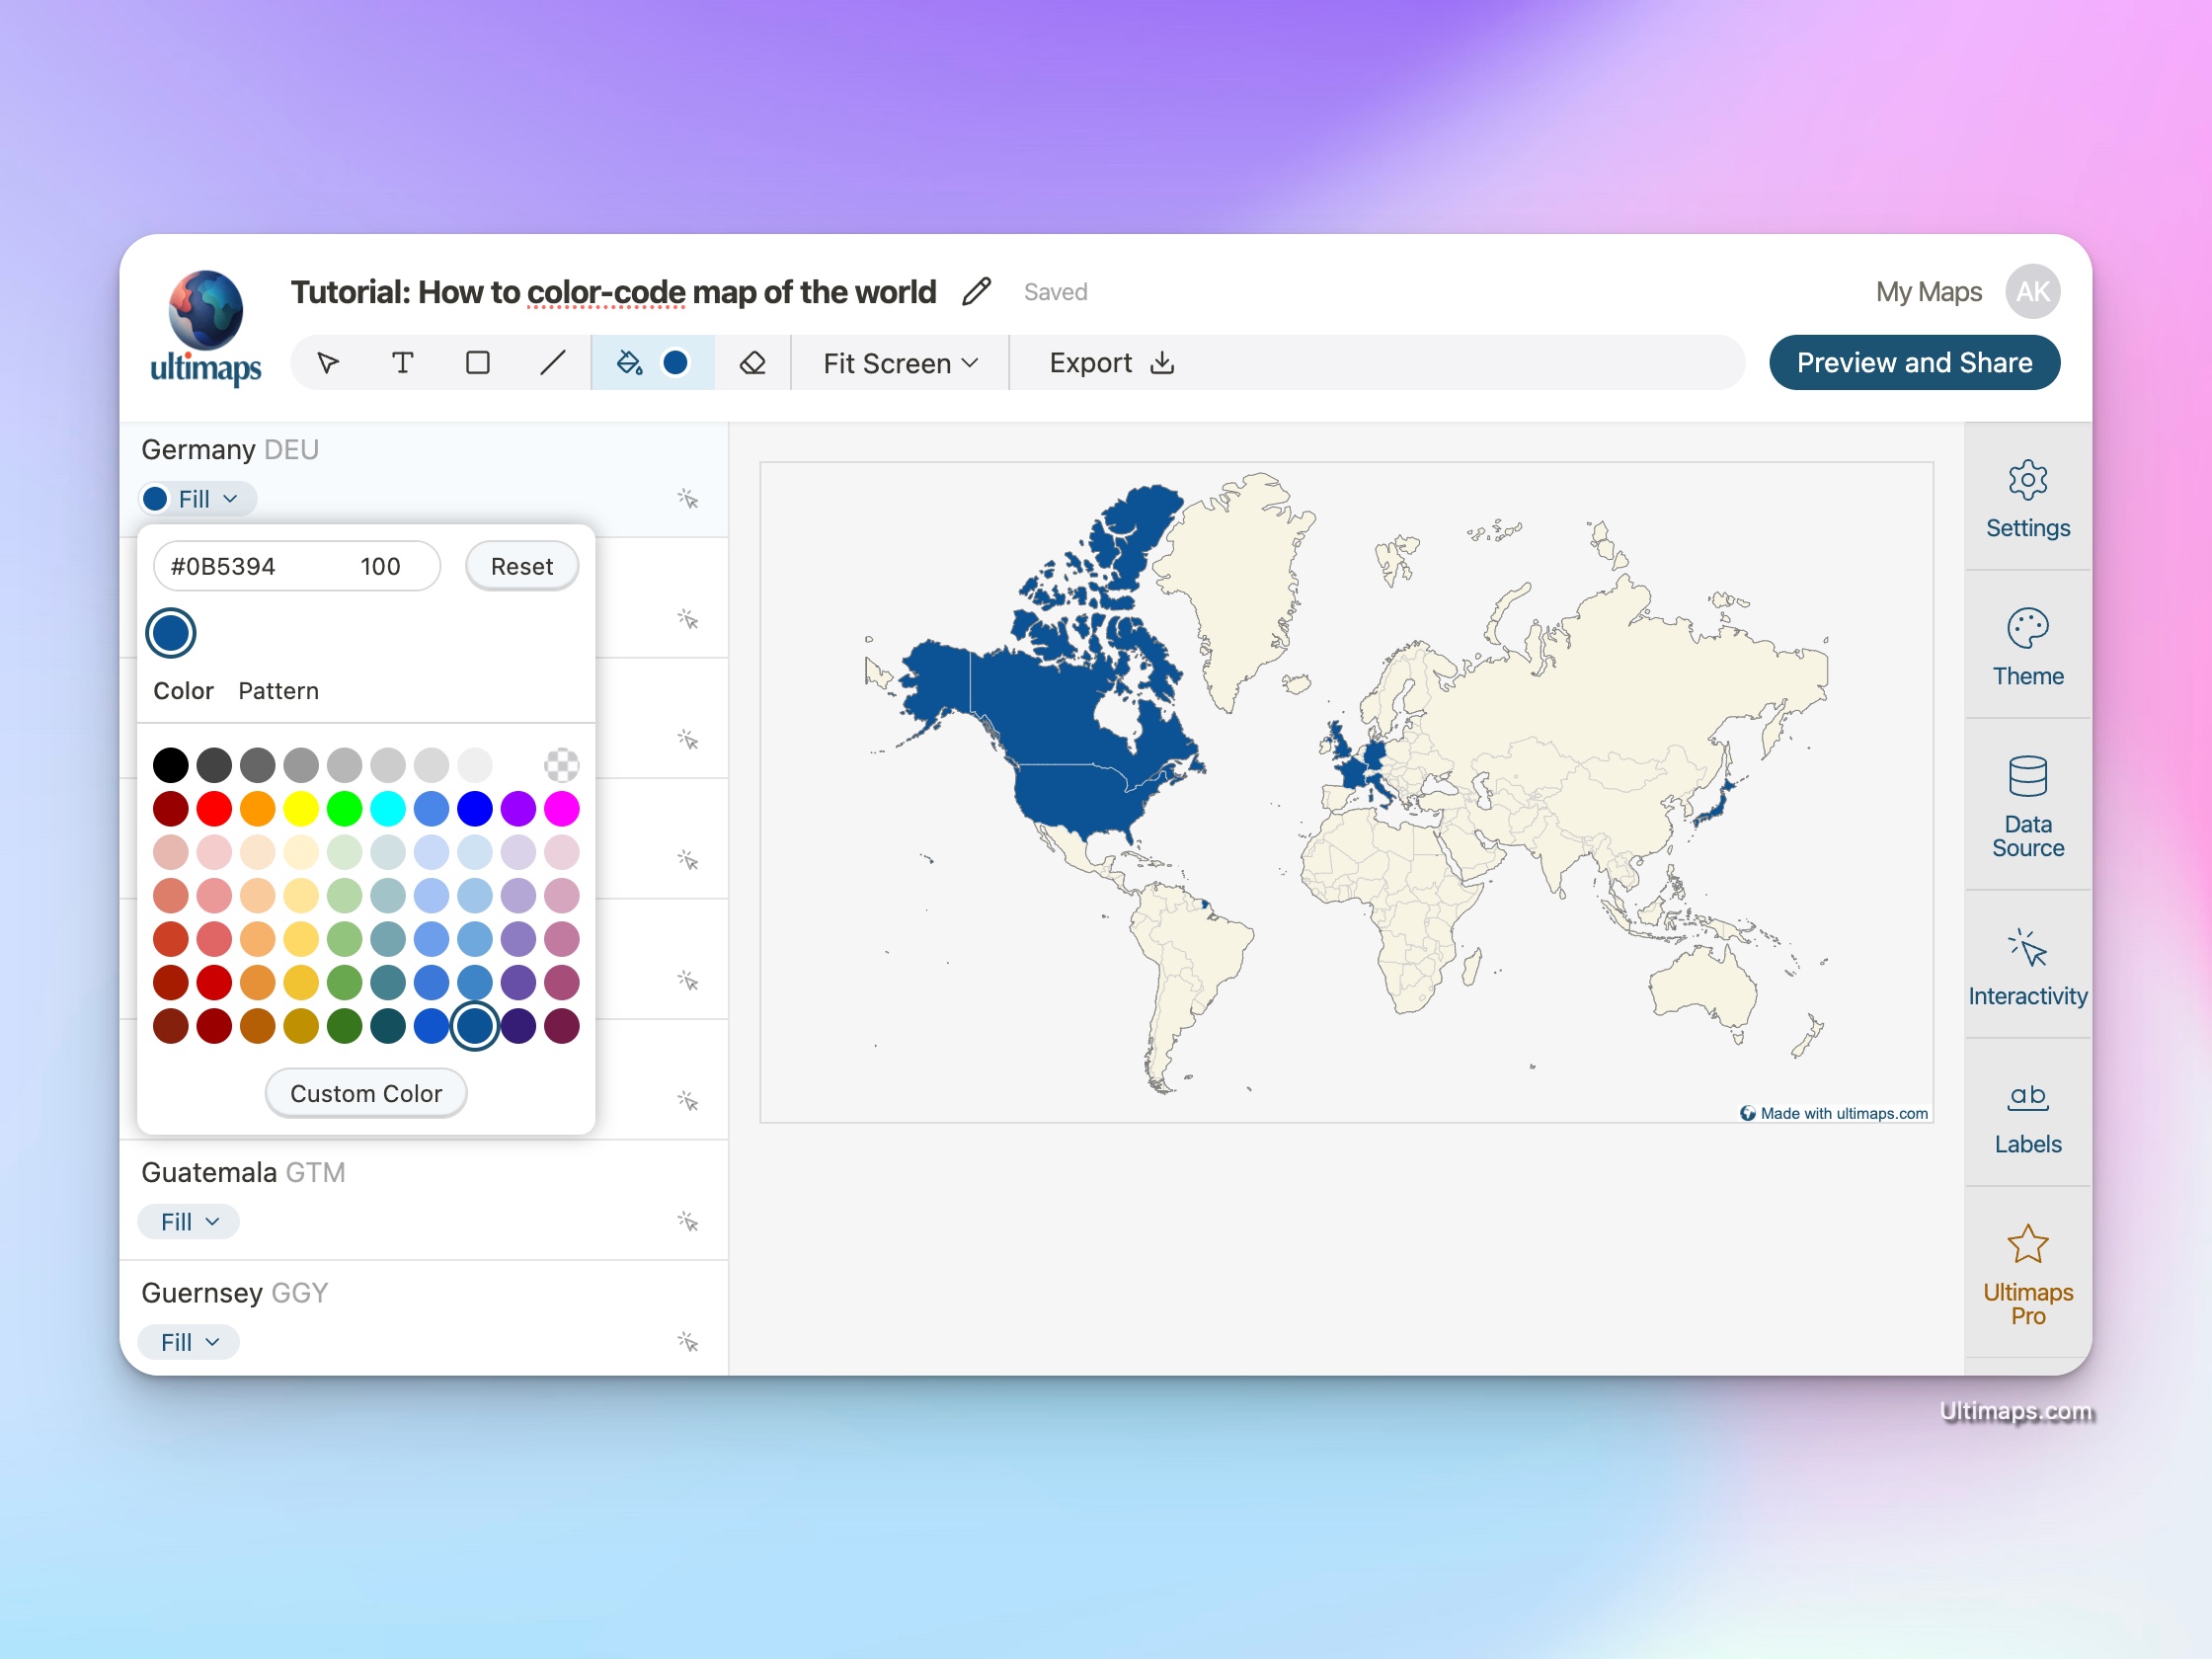
Task: Select the Text tool
Action: point(403,362)
